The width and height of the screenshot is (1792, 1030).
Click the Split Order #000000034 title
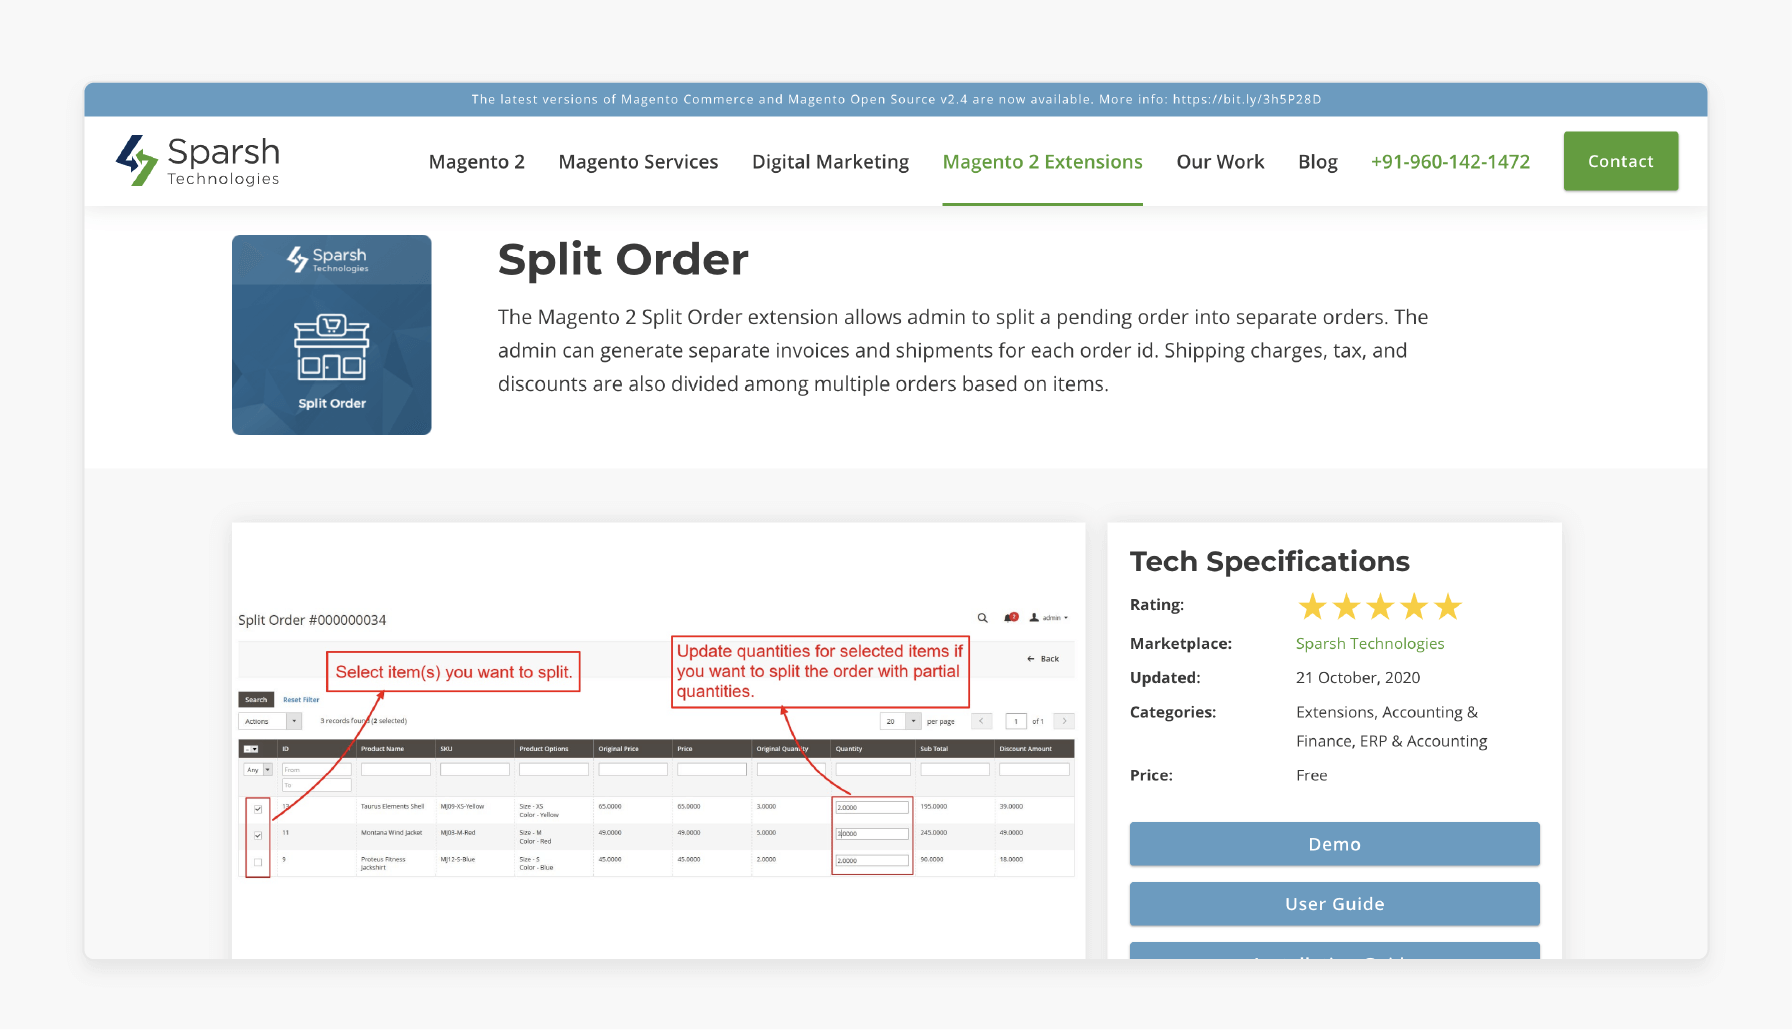pos(312,620)
